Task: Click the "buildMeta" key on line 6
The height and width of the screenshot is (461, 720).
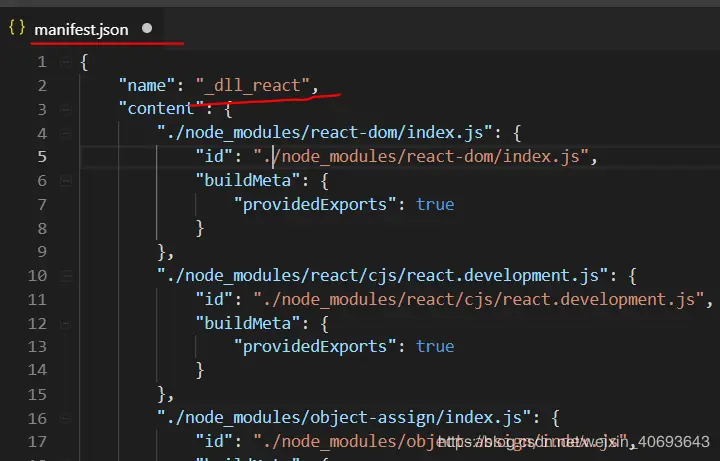Action: (248, 180)
